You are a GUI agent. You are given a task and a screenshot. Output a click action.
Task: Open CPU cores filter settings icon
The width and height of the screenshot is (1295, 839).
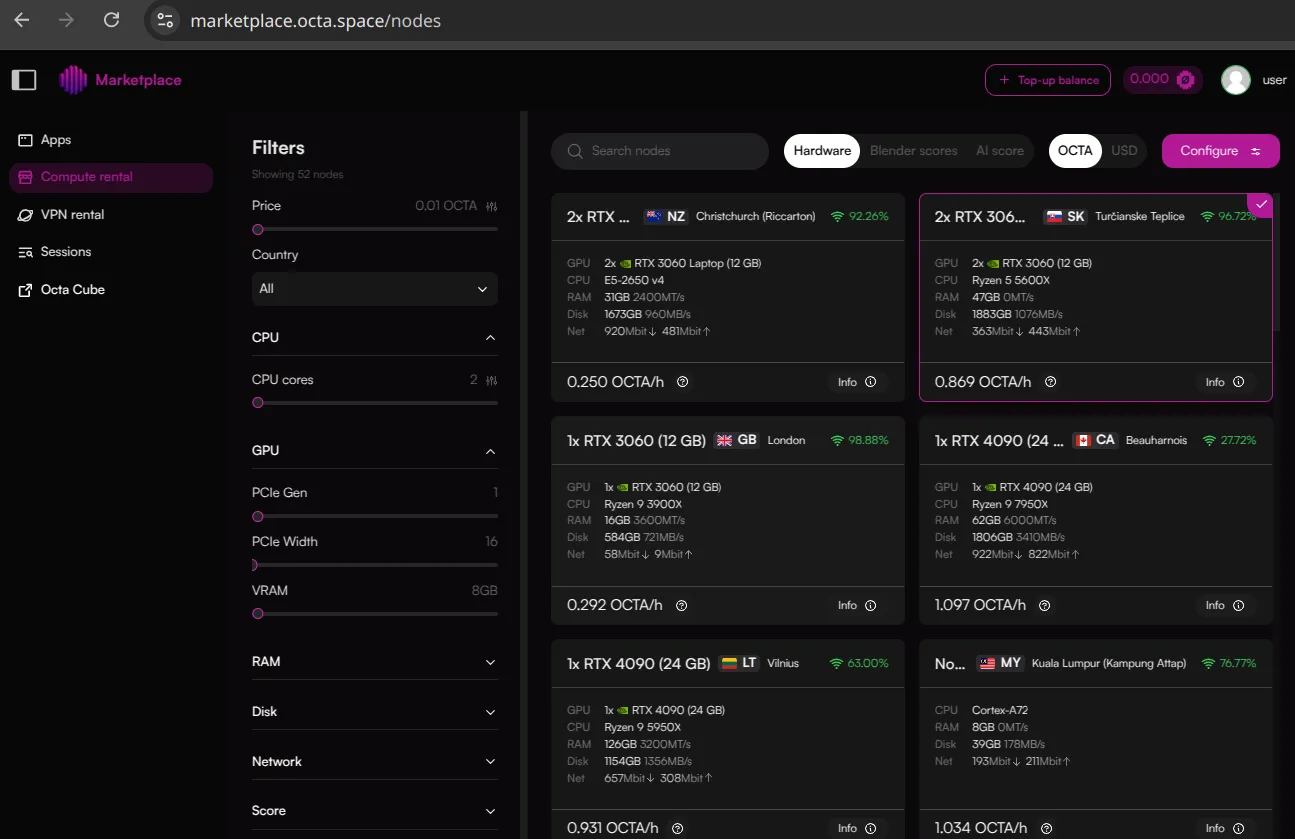point(491,380)
